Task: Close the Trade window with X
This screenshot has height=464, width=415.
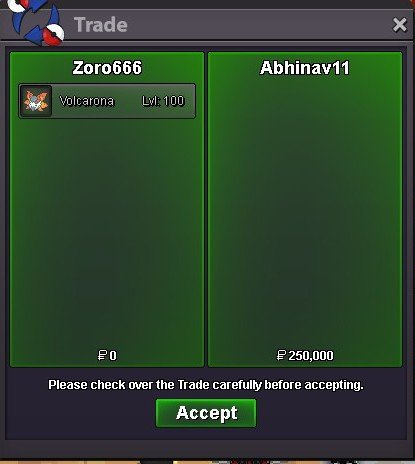Action: (399, 25)
